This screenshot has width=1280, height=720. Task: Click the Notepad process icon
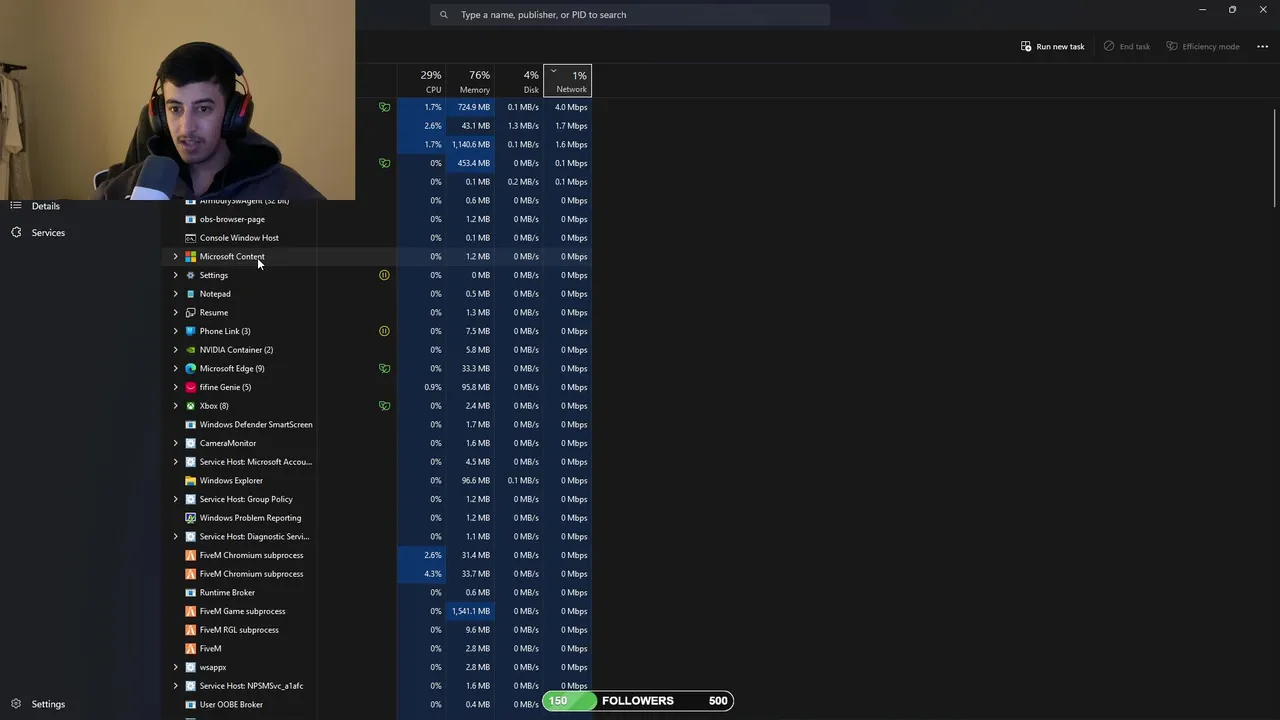190,294
